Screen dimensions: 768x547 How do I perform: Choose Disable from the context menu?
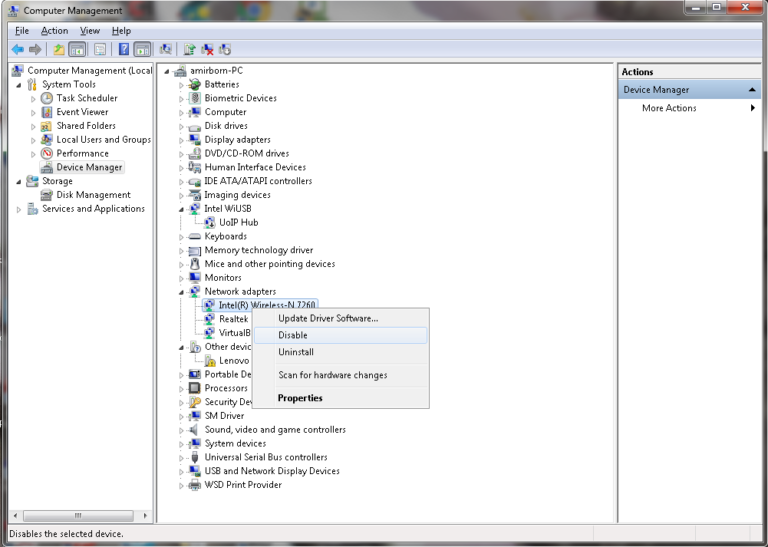pos(293,335)
